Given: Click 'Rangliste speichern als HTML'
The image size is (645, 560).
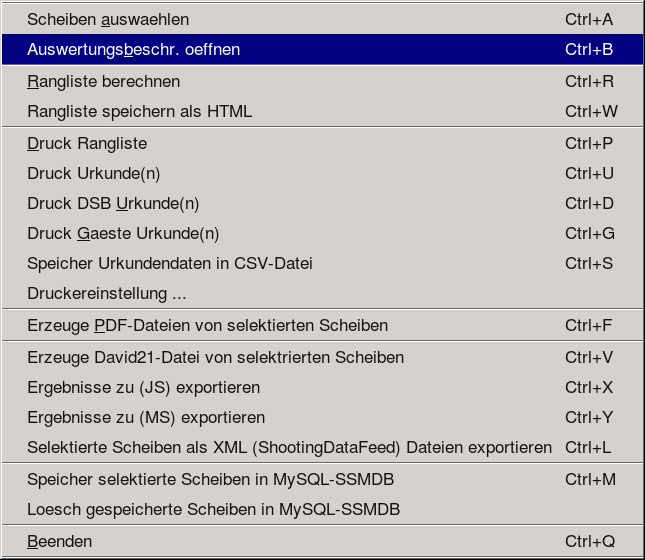Looking at the screenshot, I should pos(140,111).
